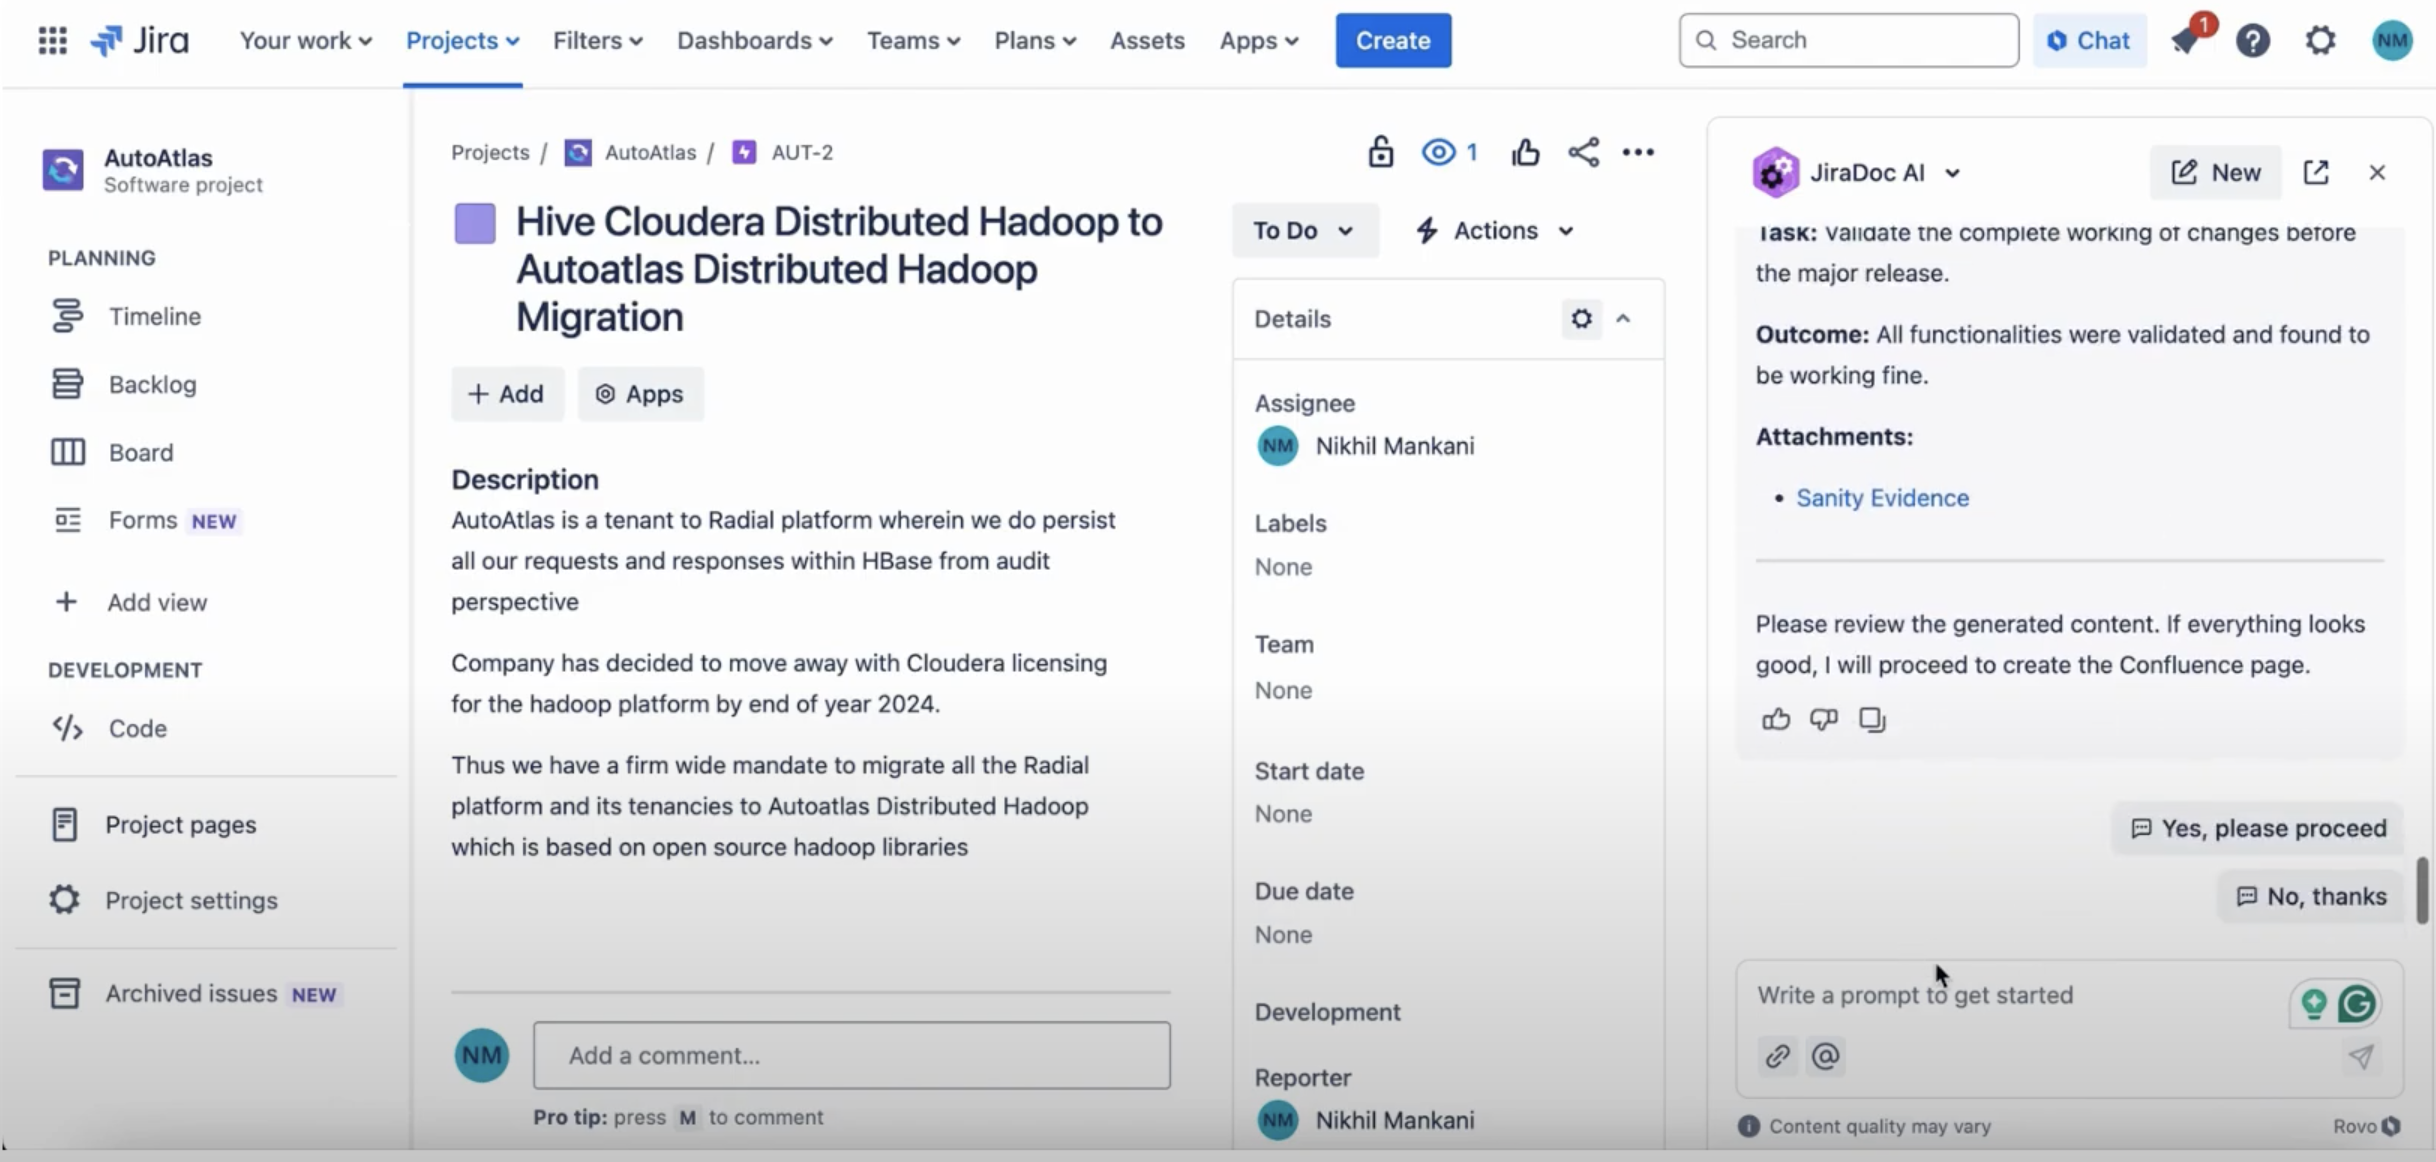This screenshot has height=1162, width=2436.
Task: Click the notifications bell icon
Action: coord(2185,41)
